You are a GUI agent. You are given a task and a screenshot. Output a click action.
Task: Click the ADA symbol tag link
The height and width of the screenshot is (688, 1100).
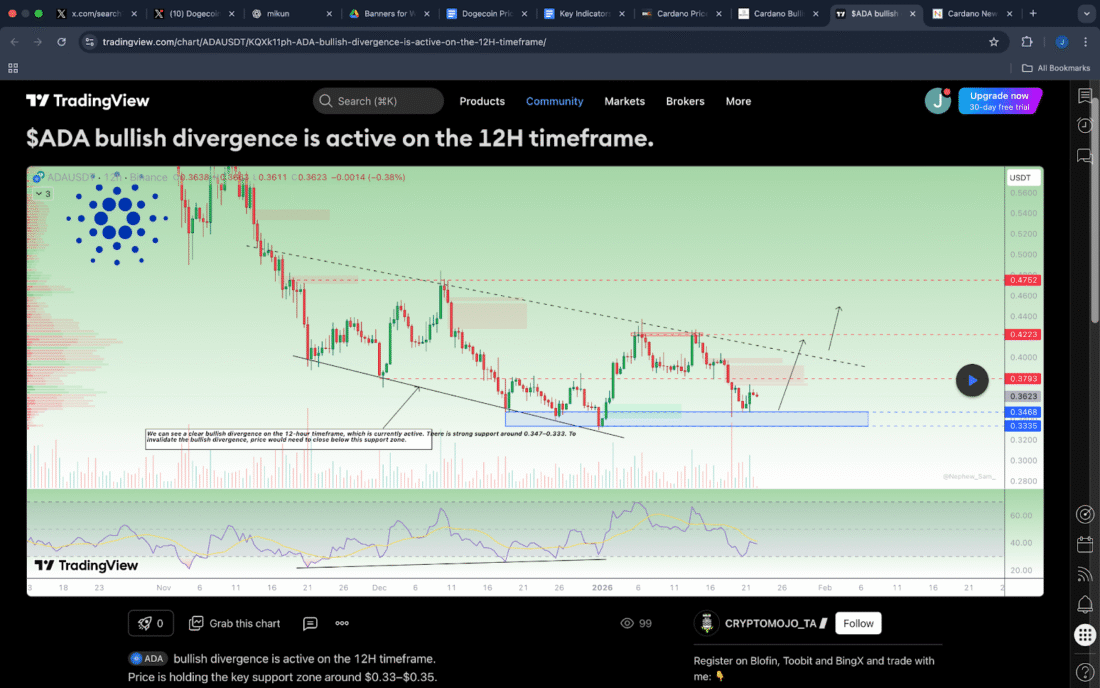tap(147, 658)
